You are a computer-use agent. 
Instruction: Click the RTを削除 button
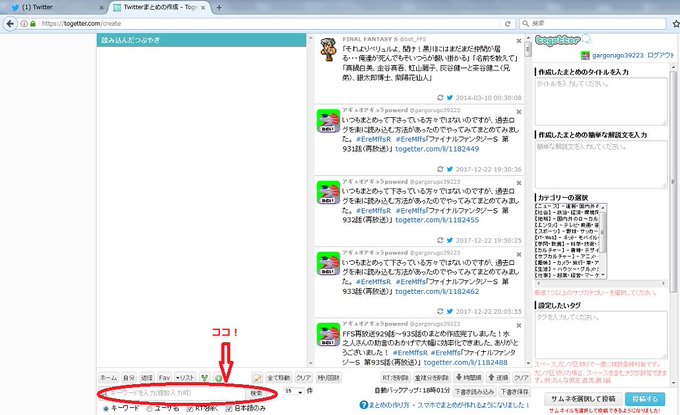coord(395,378)
